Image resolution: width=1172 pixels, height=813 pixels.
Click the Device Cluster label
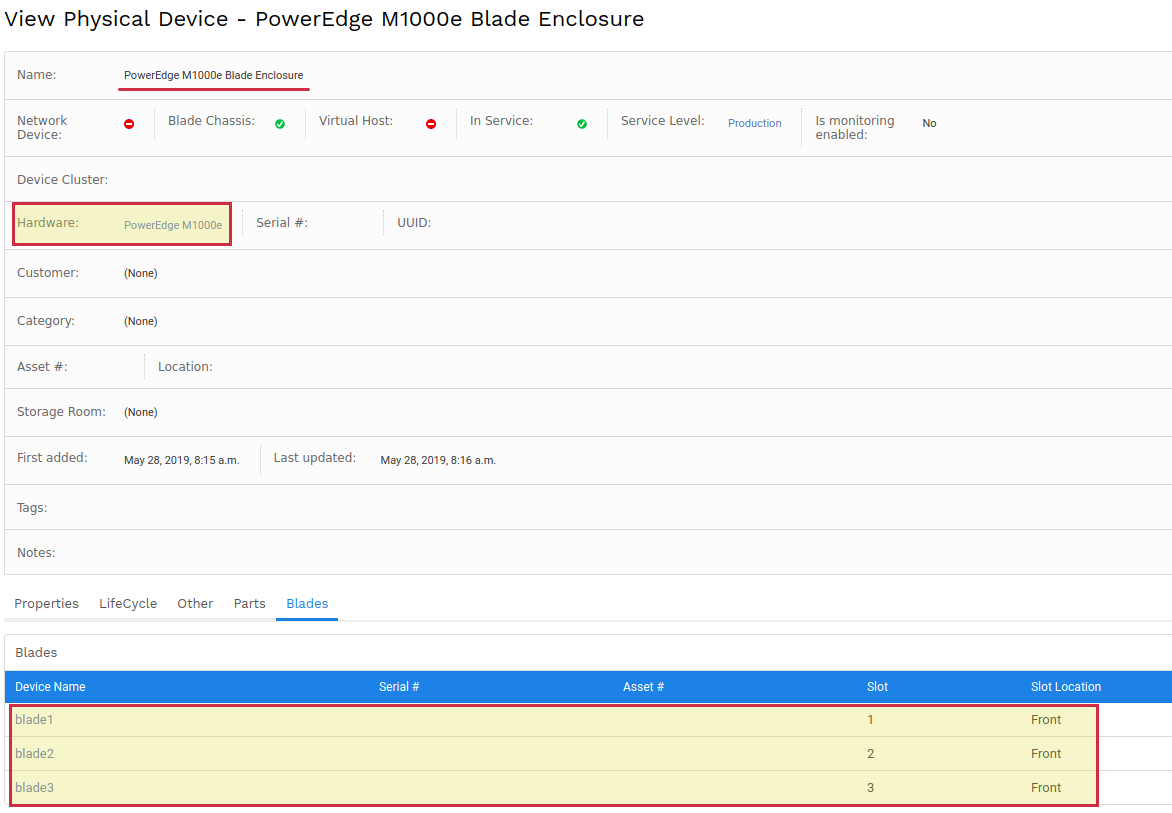coord(62,179)
